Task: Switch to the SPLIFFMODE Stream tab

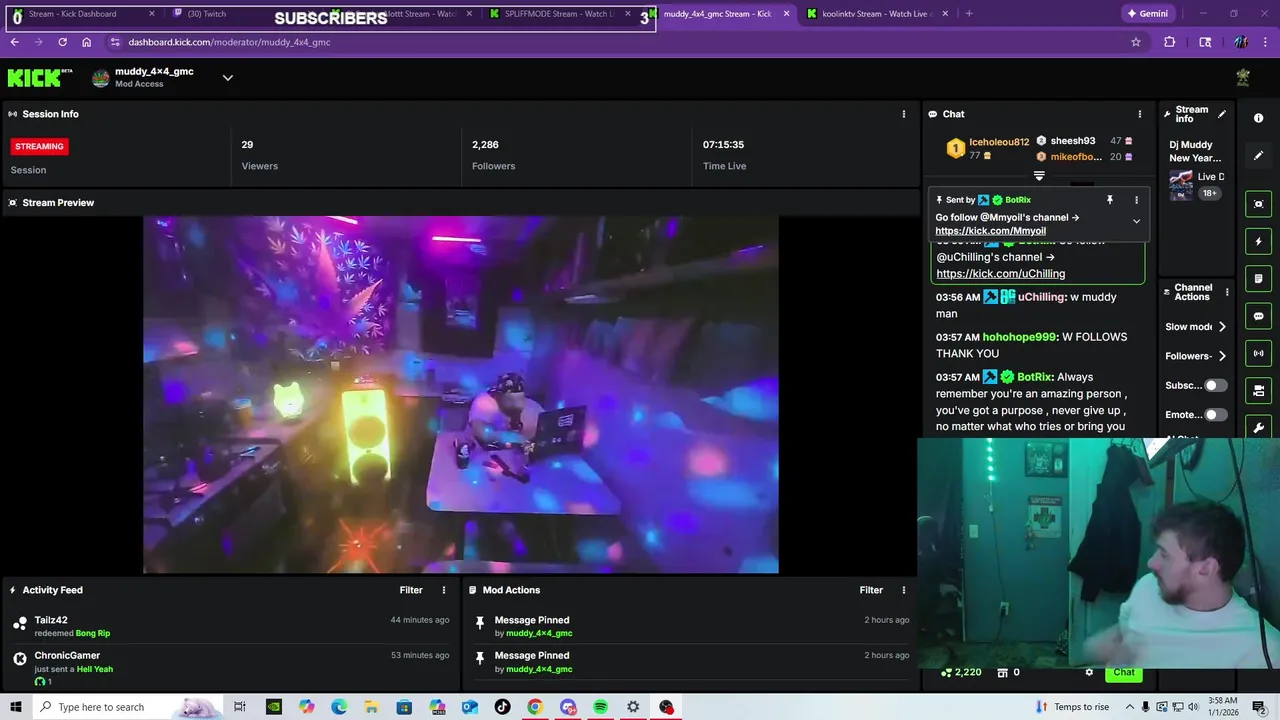Action: click(x=558, y=14)
